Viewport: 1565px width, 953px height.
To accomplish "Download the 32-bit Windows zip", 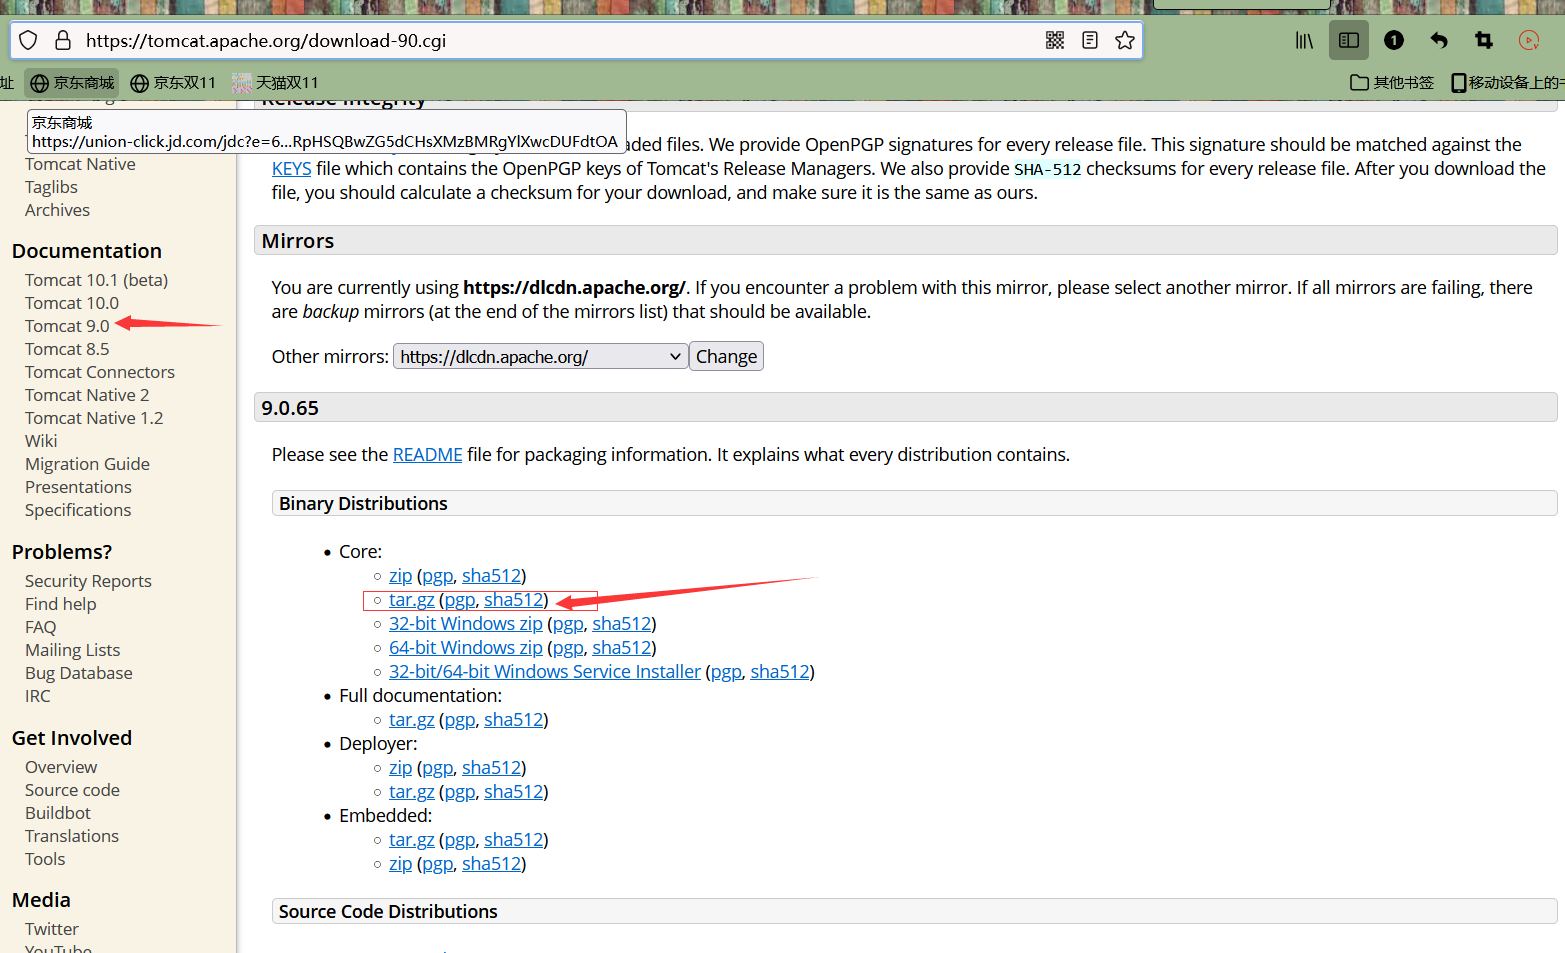I will 466,624.
